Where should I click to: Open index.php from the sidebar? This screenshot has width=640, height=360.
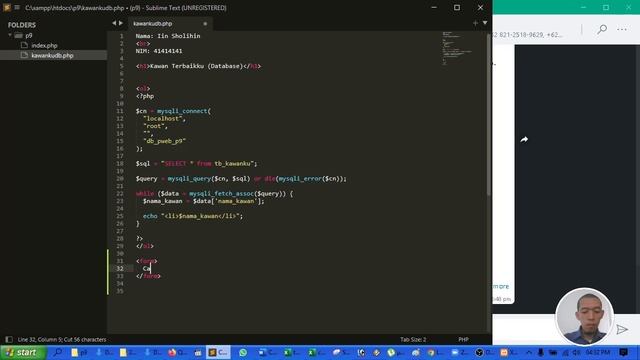(x=44, y=45)
